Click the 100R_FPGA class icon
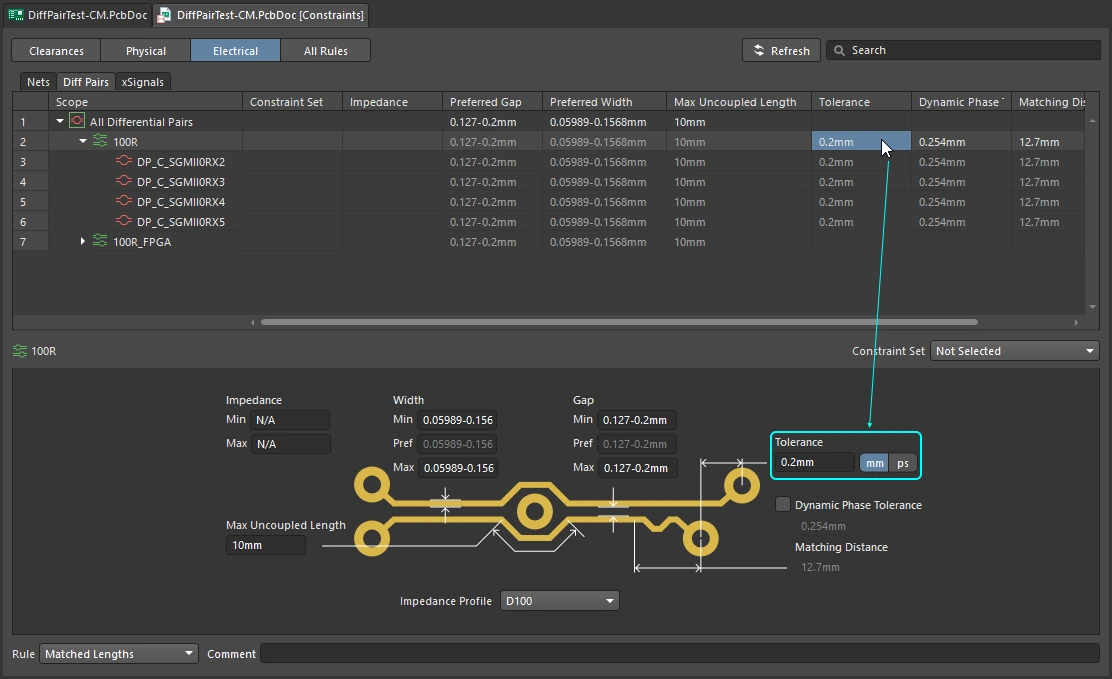Image resolution: width=1112 pixels, height=679 pixels. click(100, 241)
